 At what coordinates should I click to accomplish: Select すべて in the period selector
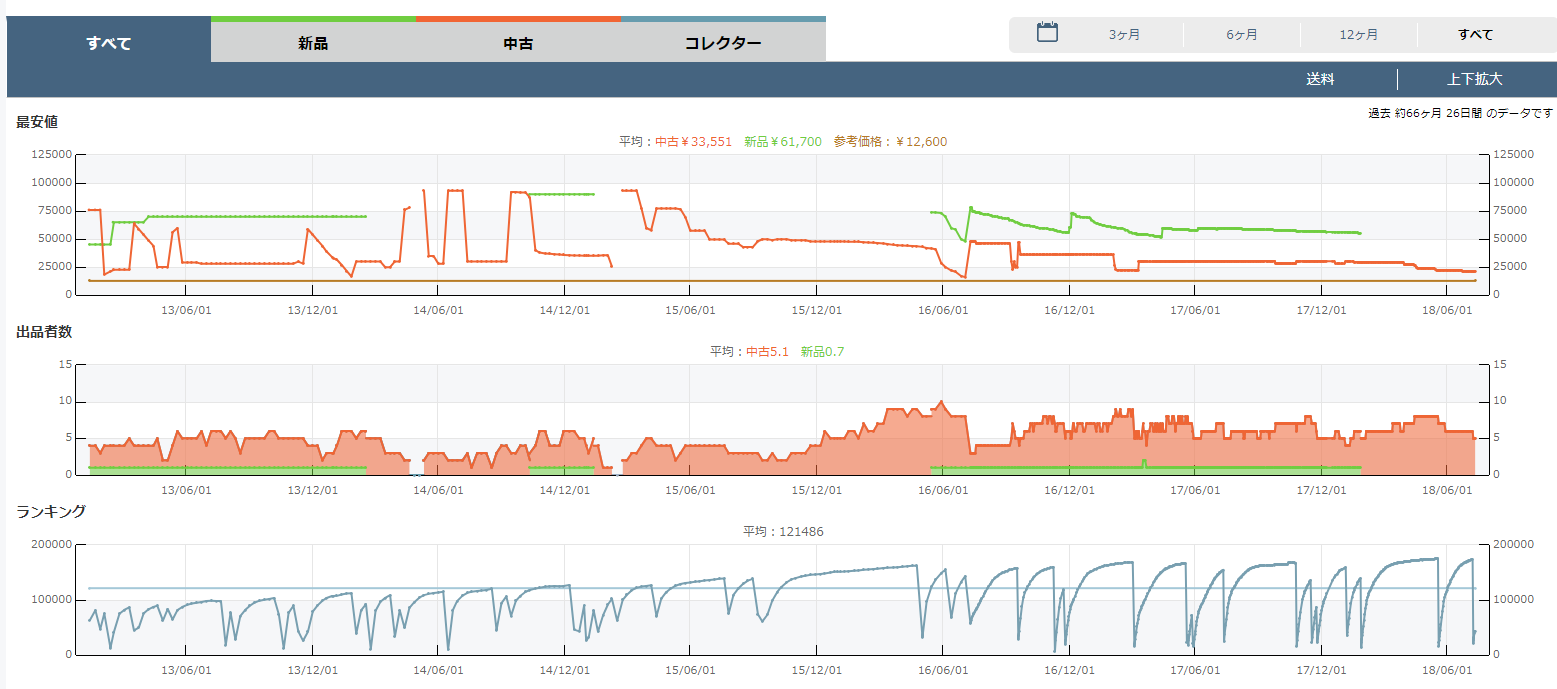coord(1475,35)
